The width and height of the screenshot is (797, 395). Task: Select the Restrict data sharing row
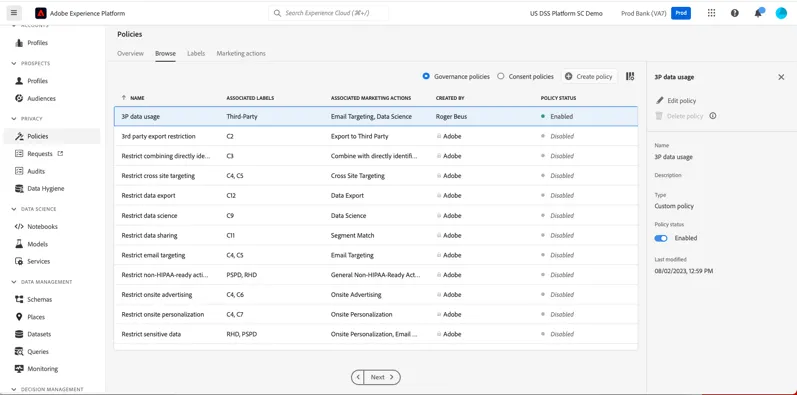[x=376, y=235]
